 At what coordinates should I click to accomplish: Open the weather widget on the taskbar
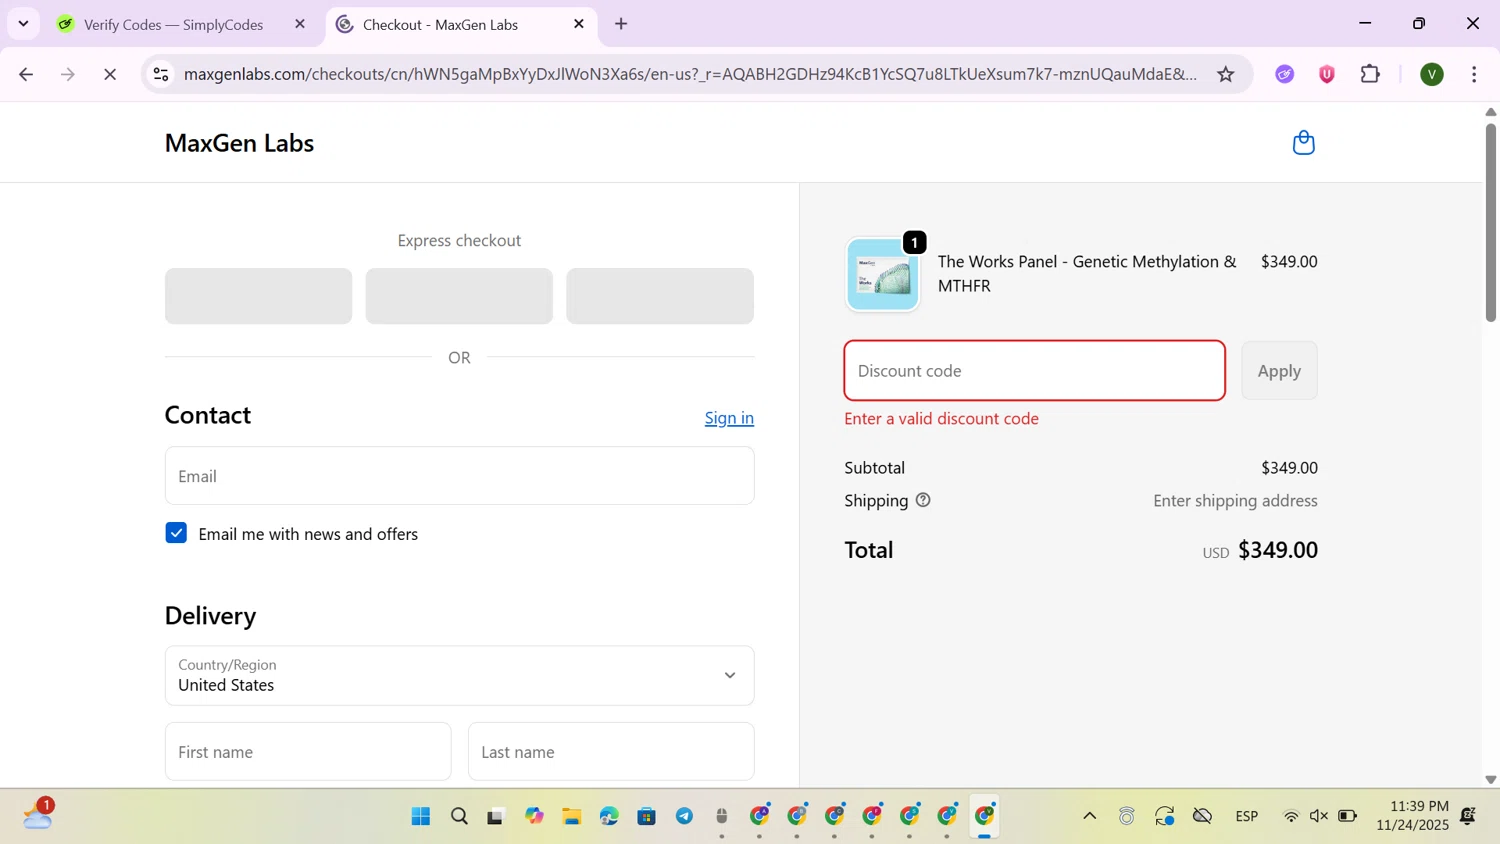38,815
